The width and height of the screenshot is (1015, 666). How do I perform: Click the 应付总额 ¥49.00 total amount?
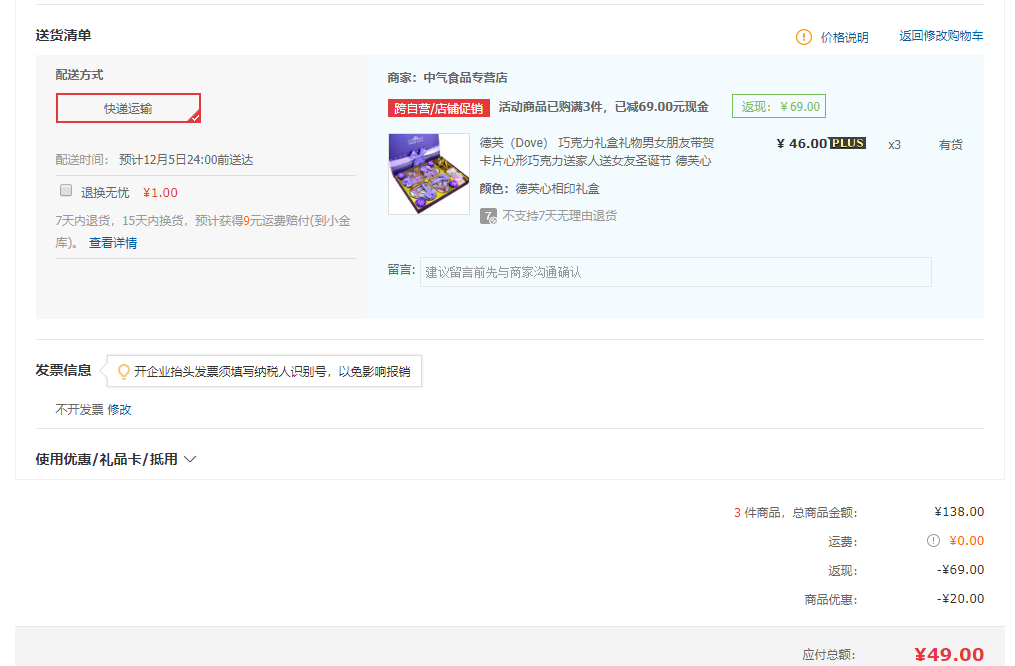949,654
